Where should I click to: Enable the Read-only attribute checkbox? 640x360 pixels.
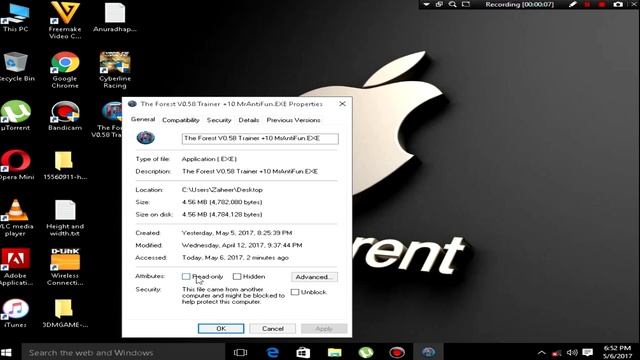click(186, 276)
